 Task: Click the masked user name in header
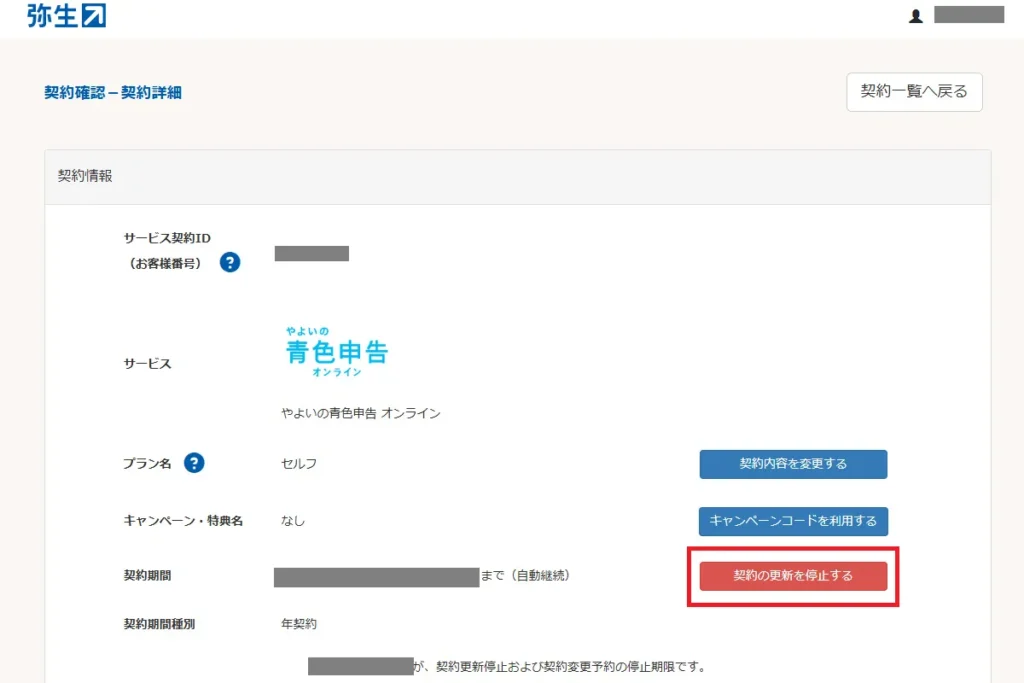click(x=969, y=14)
